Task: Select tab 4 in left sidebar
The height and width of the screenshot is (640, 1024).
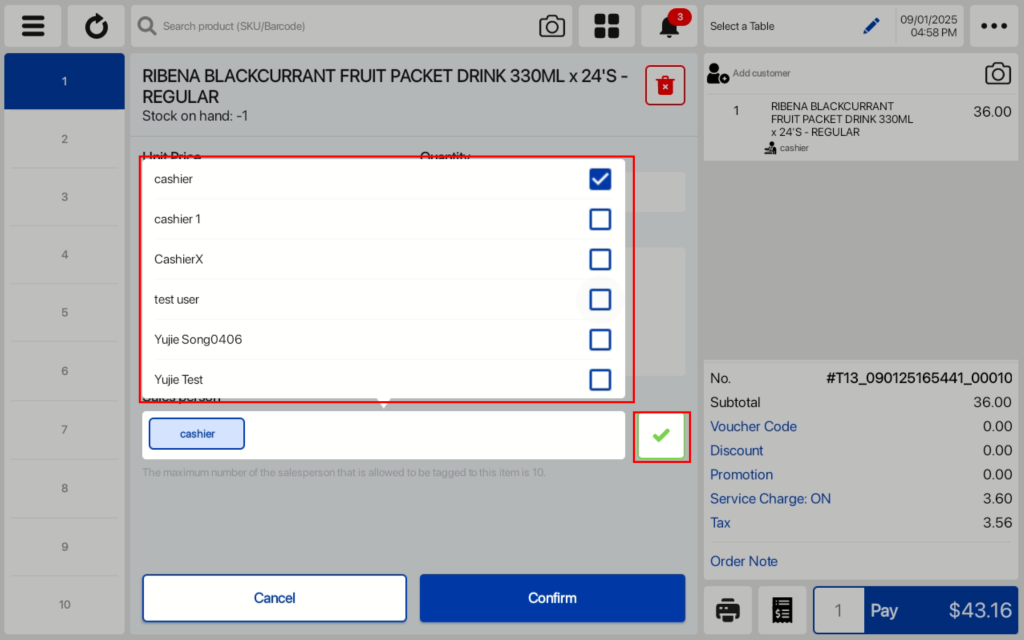Action: (x=64, y=255)
